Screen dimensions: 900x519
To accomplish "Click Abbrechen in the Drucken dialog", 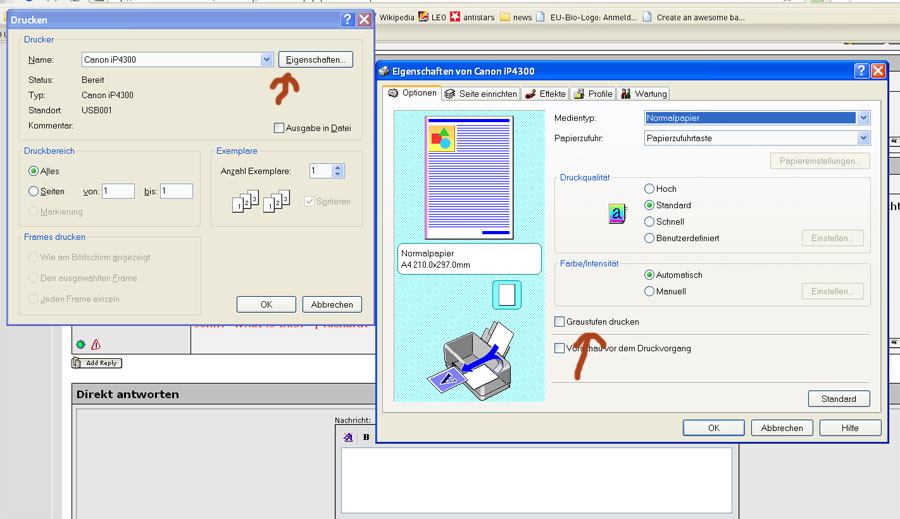I will pyautogui.click(x=332, y=305).
